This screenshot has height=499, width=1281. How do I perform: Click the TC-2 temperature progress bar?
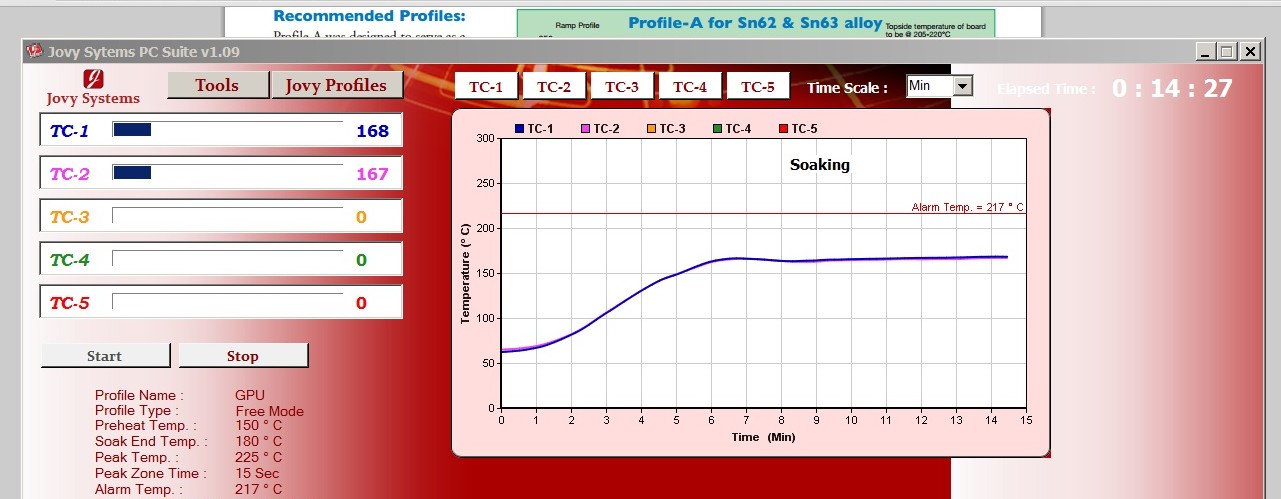click(x=227, y=173)
